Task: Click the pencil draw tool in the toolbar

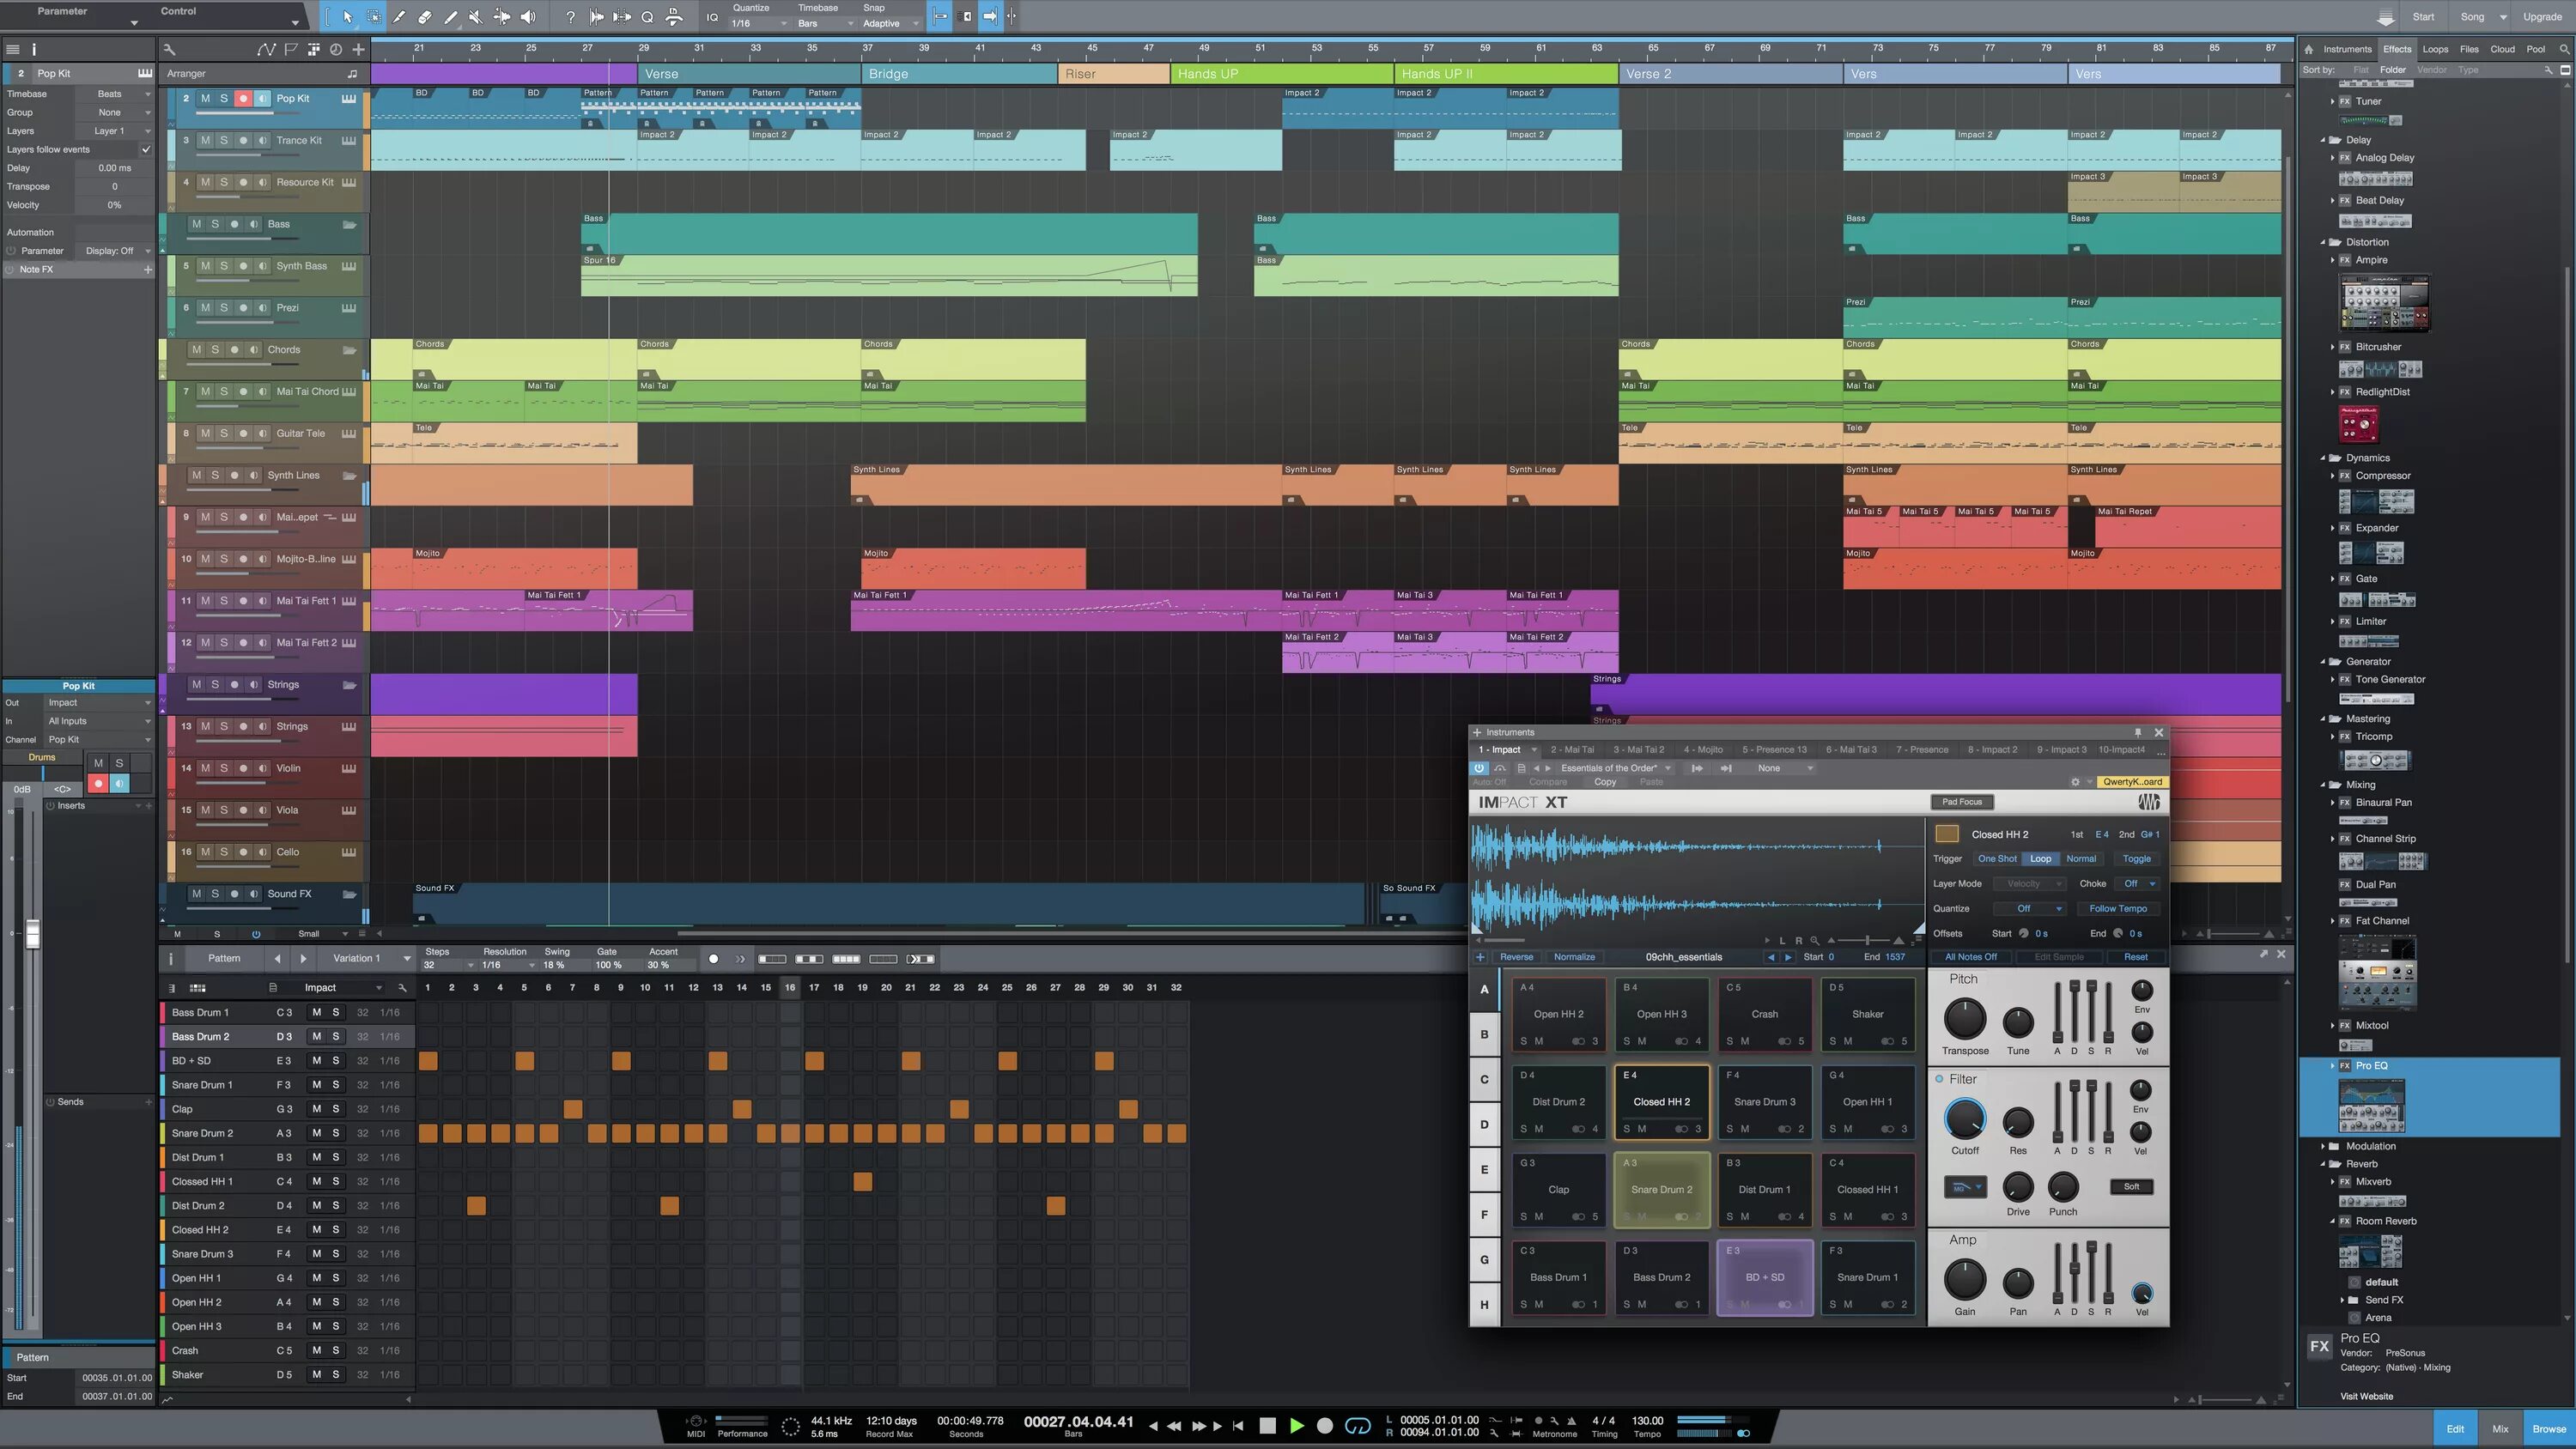Action: pyautogui.click(x=398, y=16)
